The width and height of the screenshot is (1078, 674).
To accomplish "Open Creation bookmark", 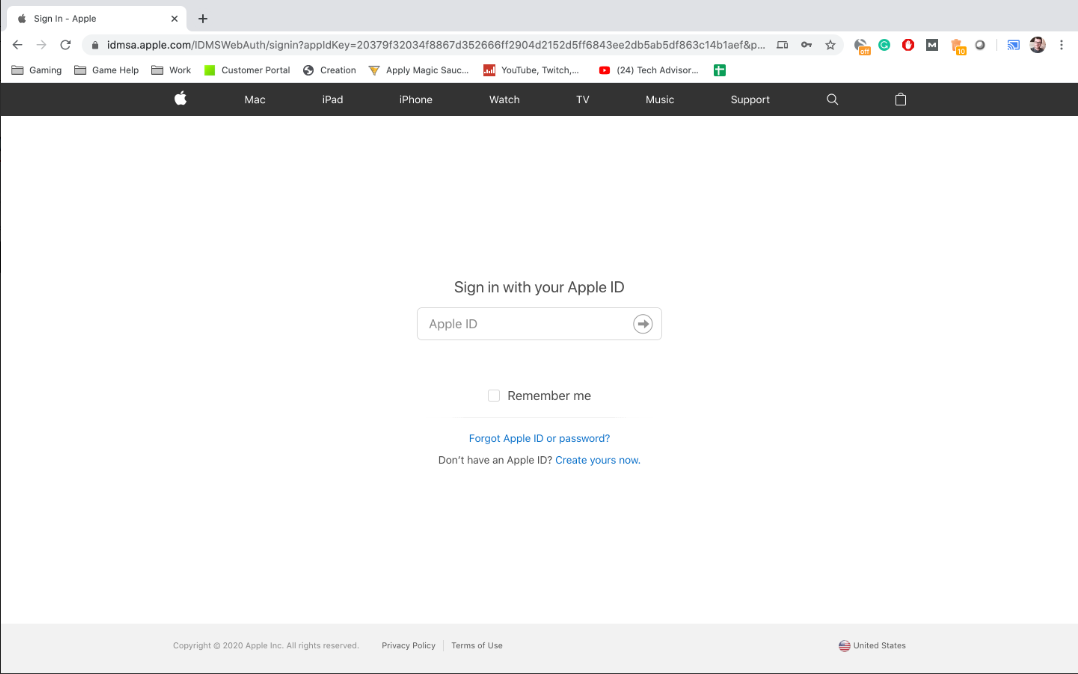I will click(x=329, y=70).
